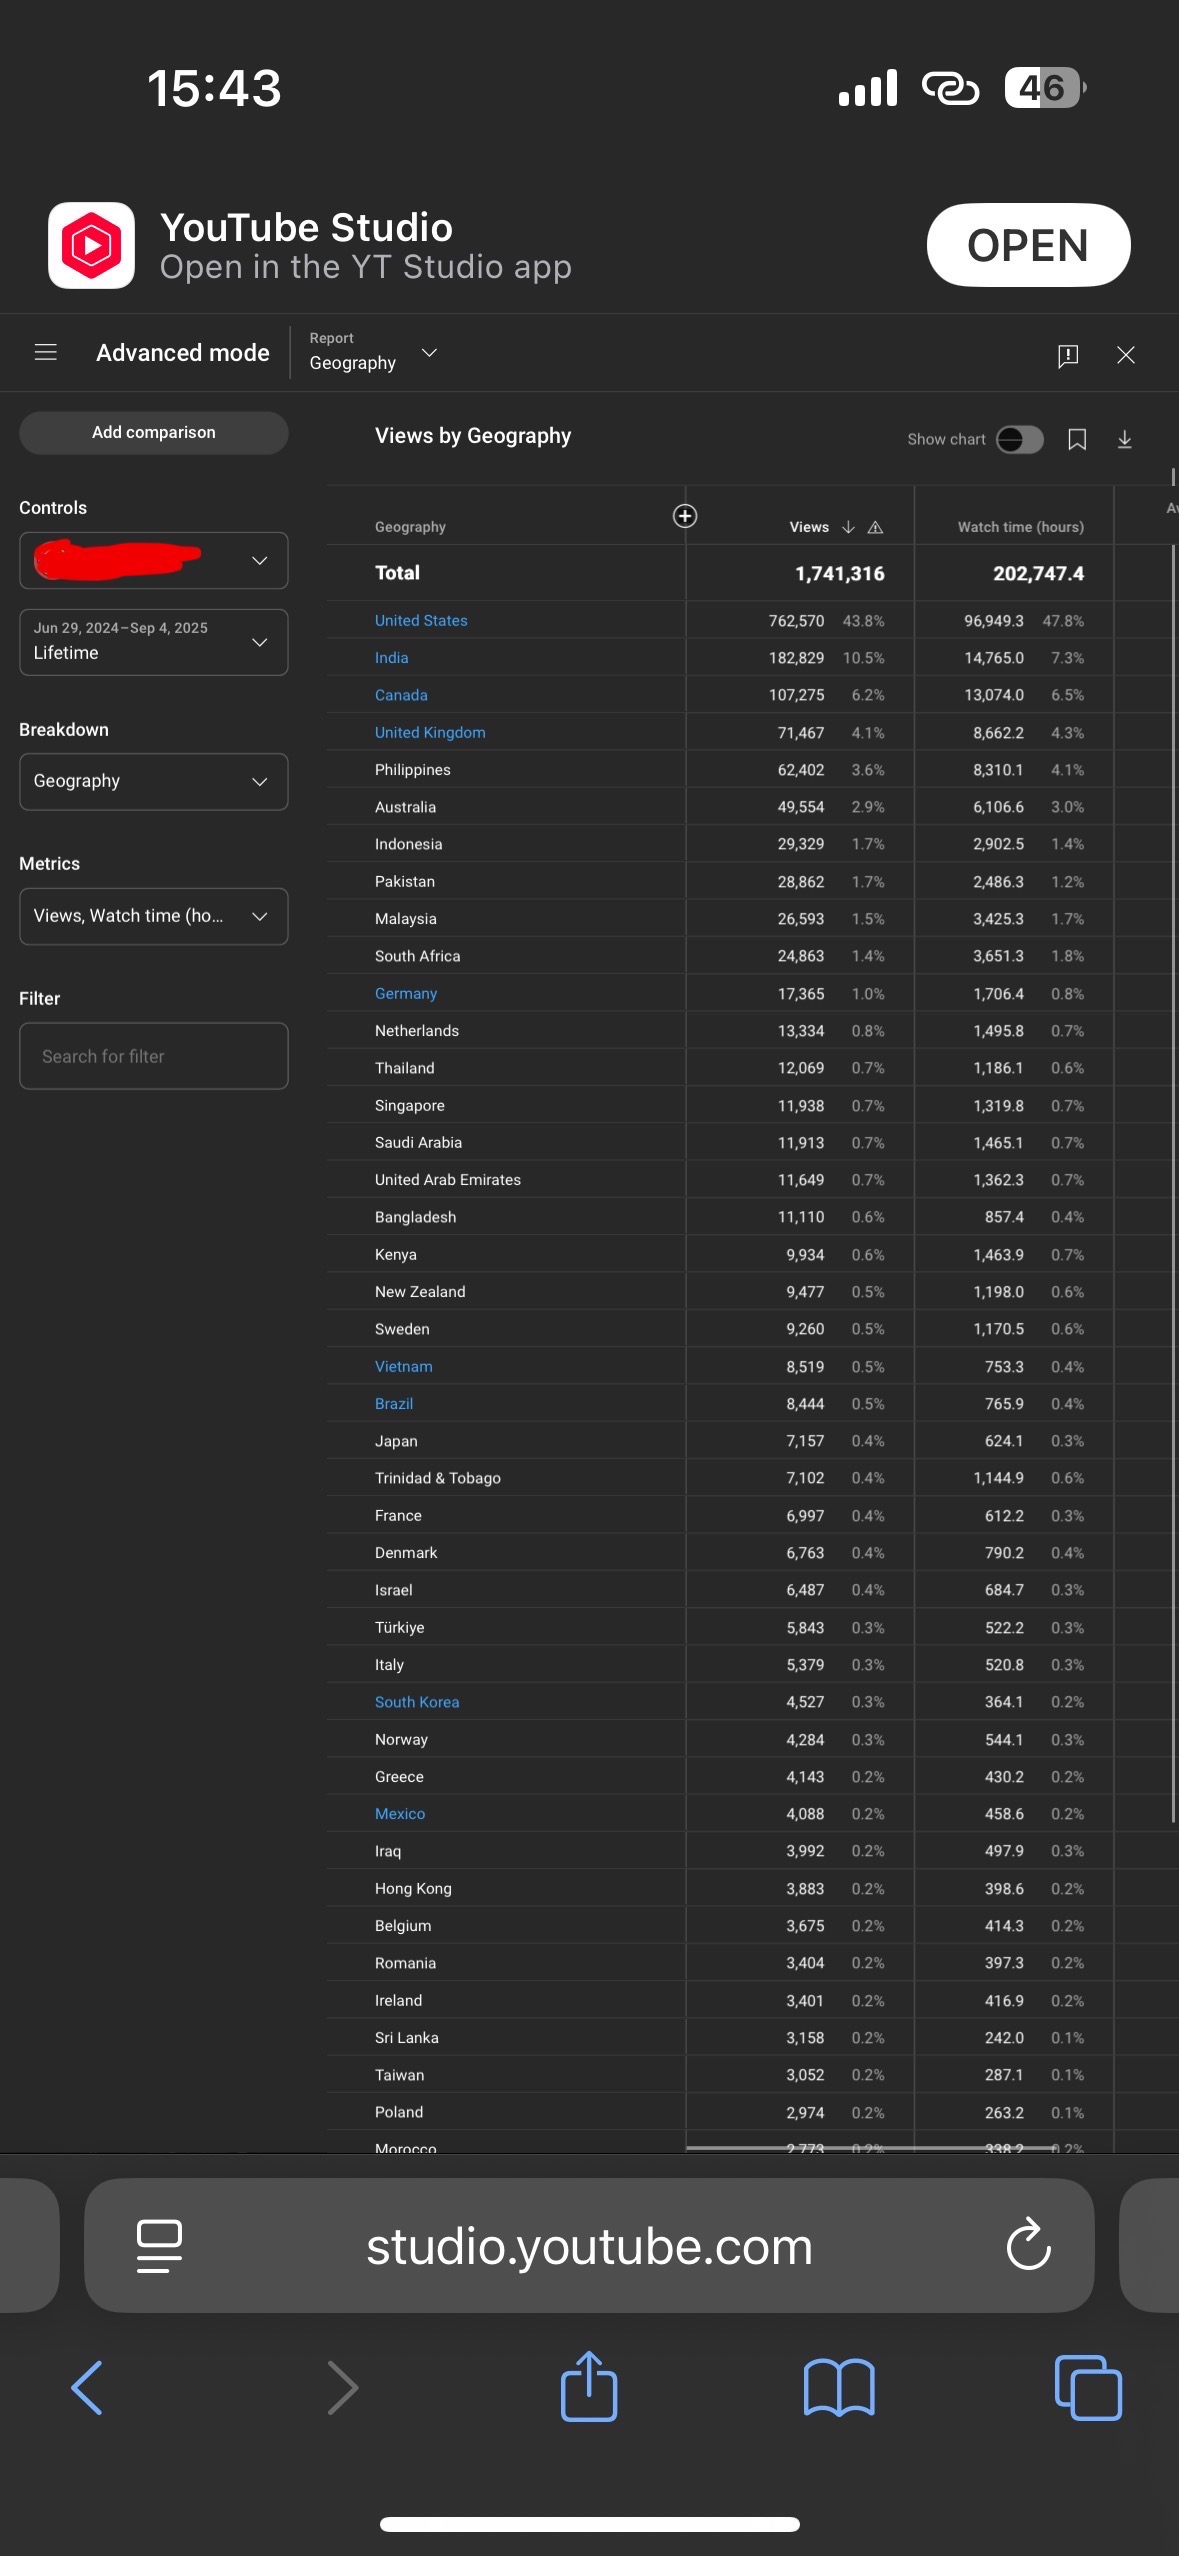1179x2556 pixels.
Task: Open Safari tabs overview icon
Action: [x=1088, y=2388]
